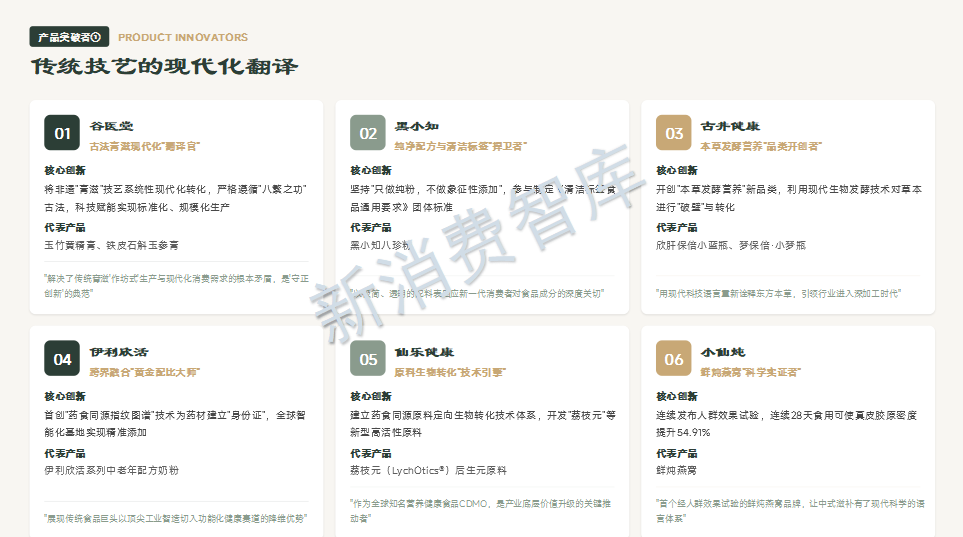963x537 pixels.
Task: Click the 06 number badge
Action: (x=674, y=359)
